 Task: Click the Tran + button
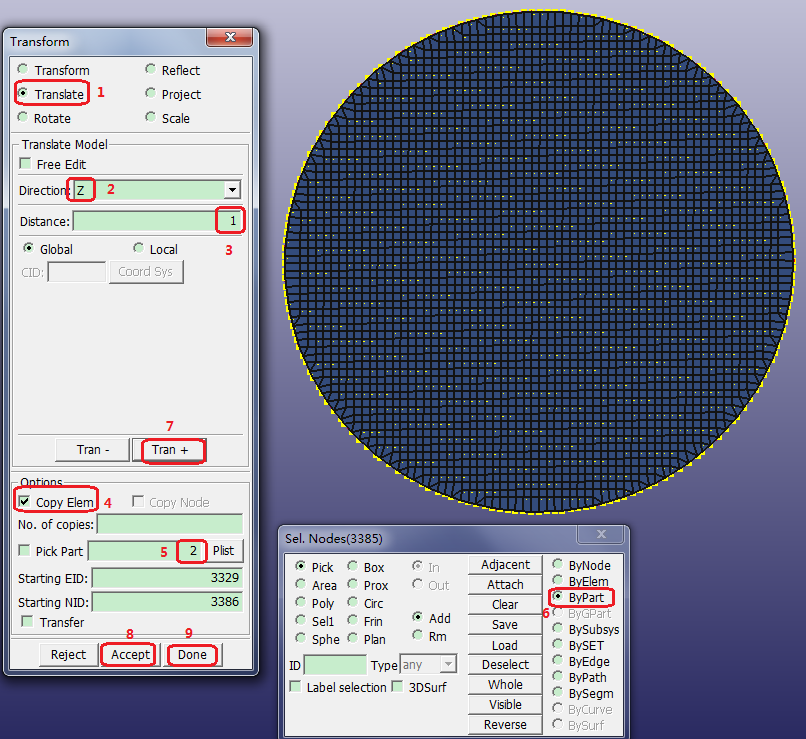171,450
